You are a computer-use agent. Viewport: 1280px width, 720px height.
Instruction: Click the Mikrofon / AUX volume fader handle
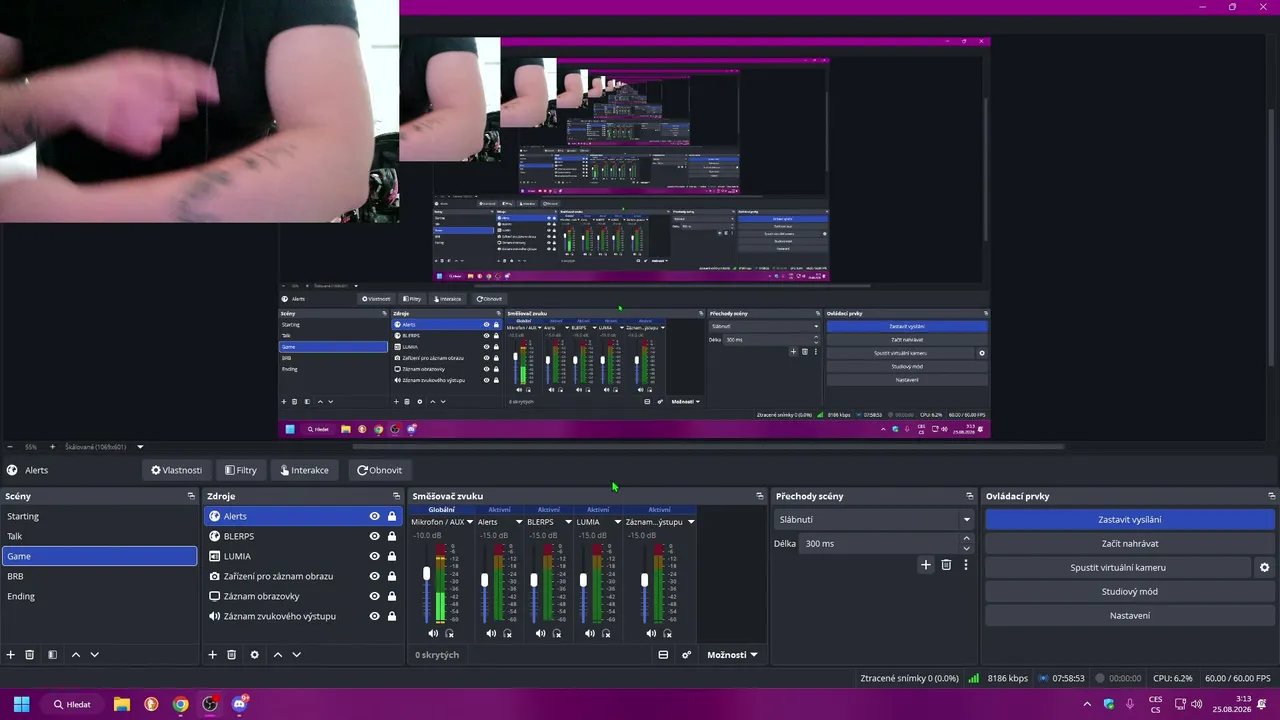click(427, 574)
